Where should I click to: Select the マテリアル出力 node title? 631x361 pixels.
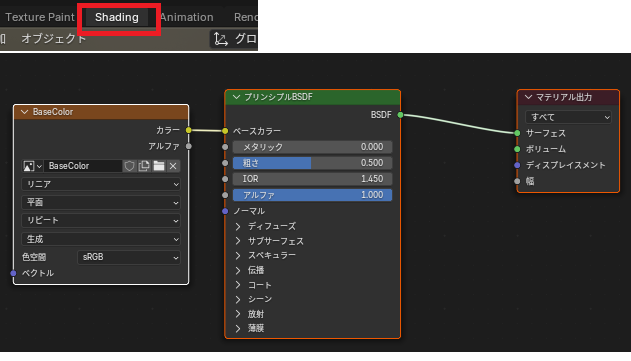[x=564, y=97]
